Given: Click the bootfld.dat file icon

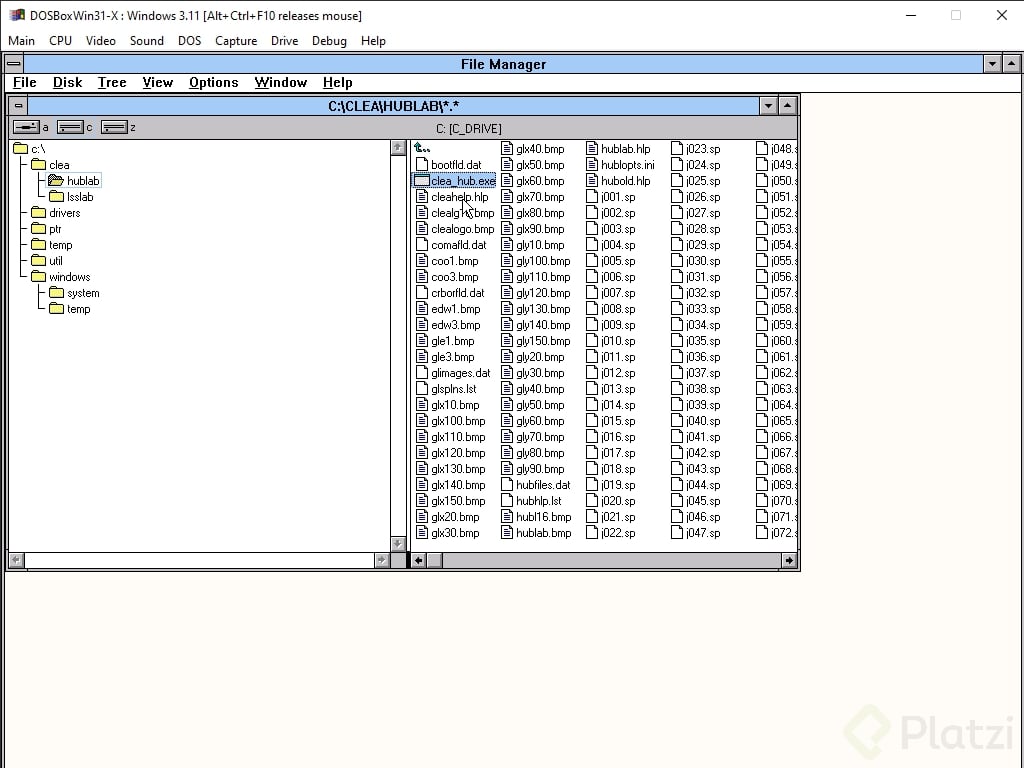Looking at the screenshot, I should [422, 165].
